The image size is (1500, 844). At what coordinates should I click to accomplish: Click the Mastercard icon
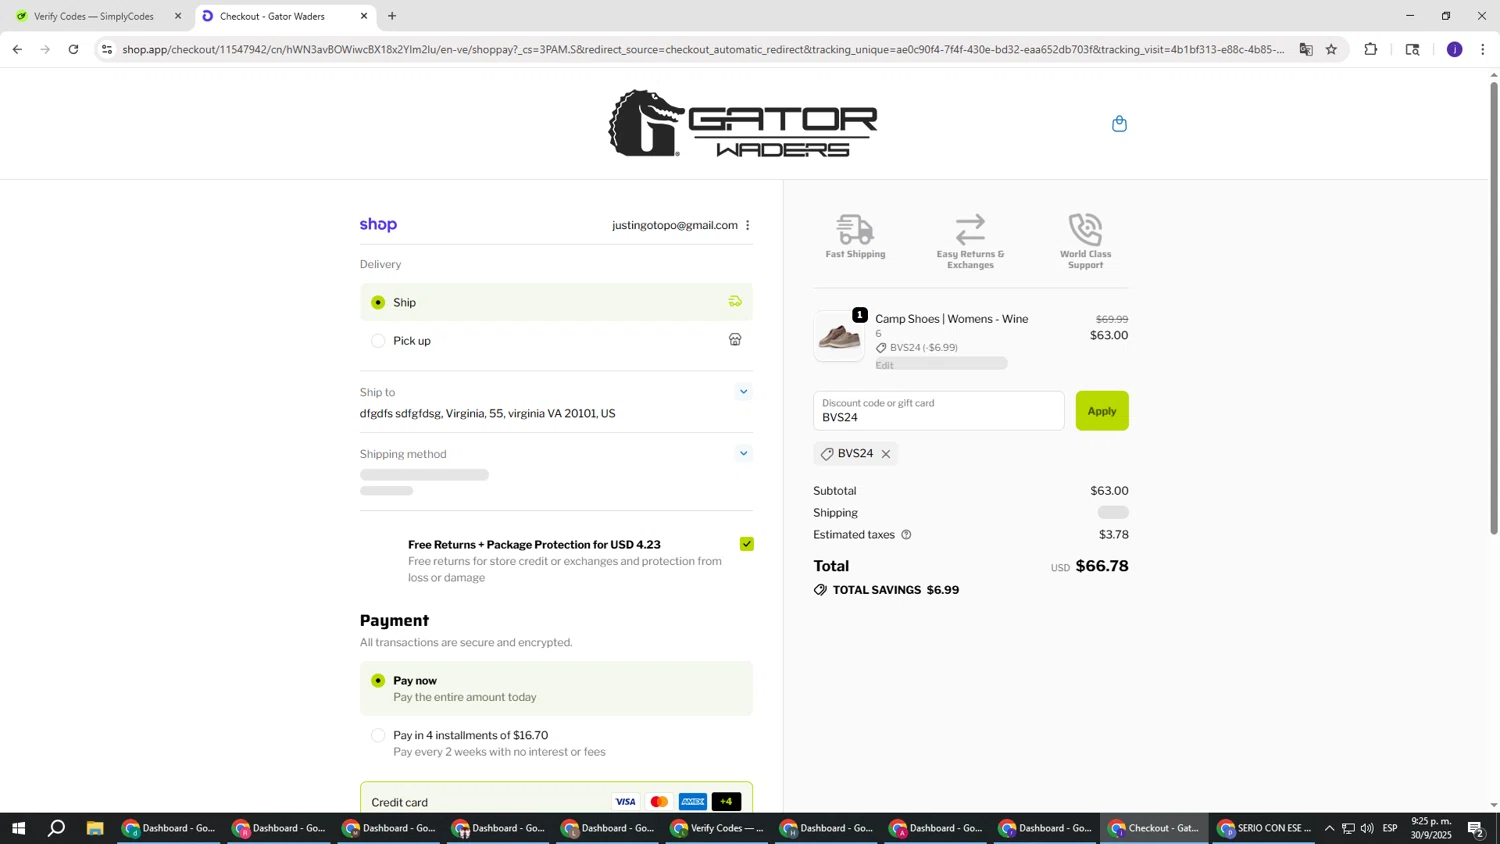(x=659, y=802)
